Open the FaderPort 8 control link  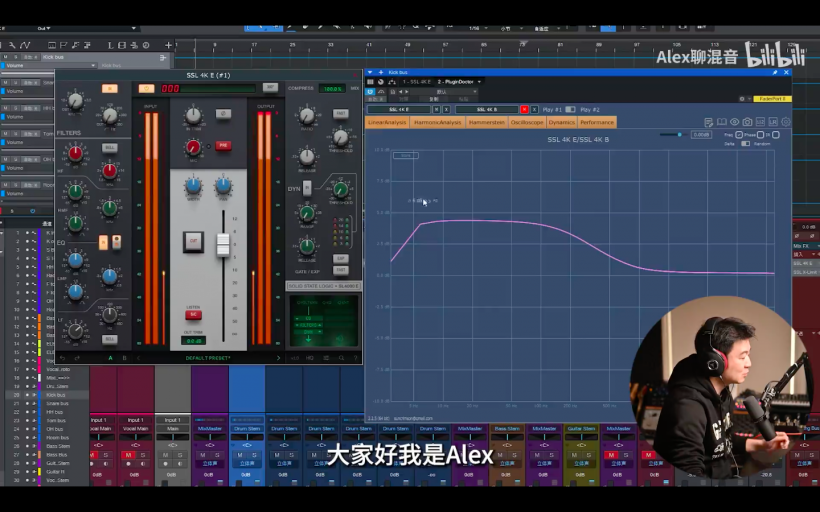click(772, 99)
